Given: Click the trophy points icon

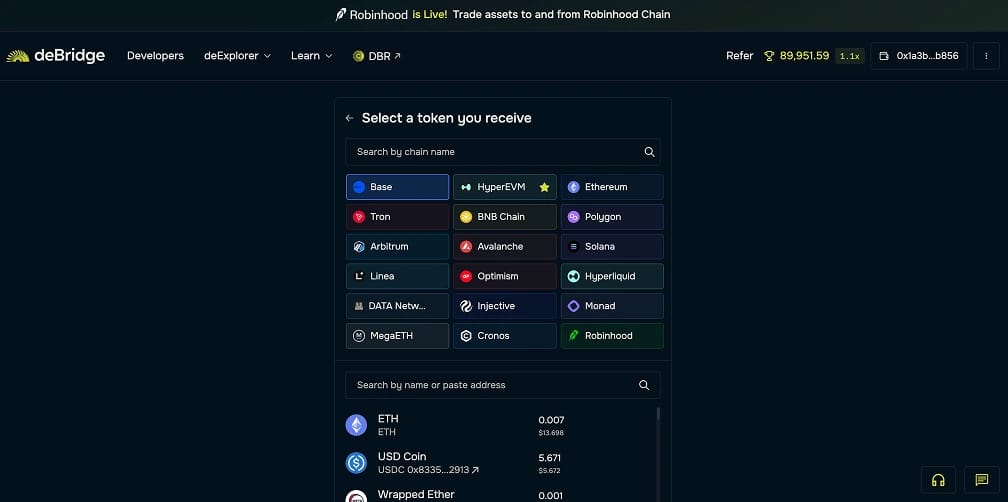Looking at the screenshot, I should 769,56.
